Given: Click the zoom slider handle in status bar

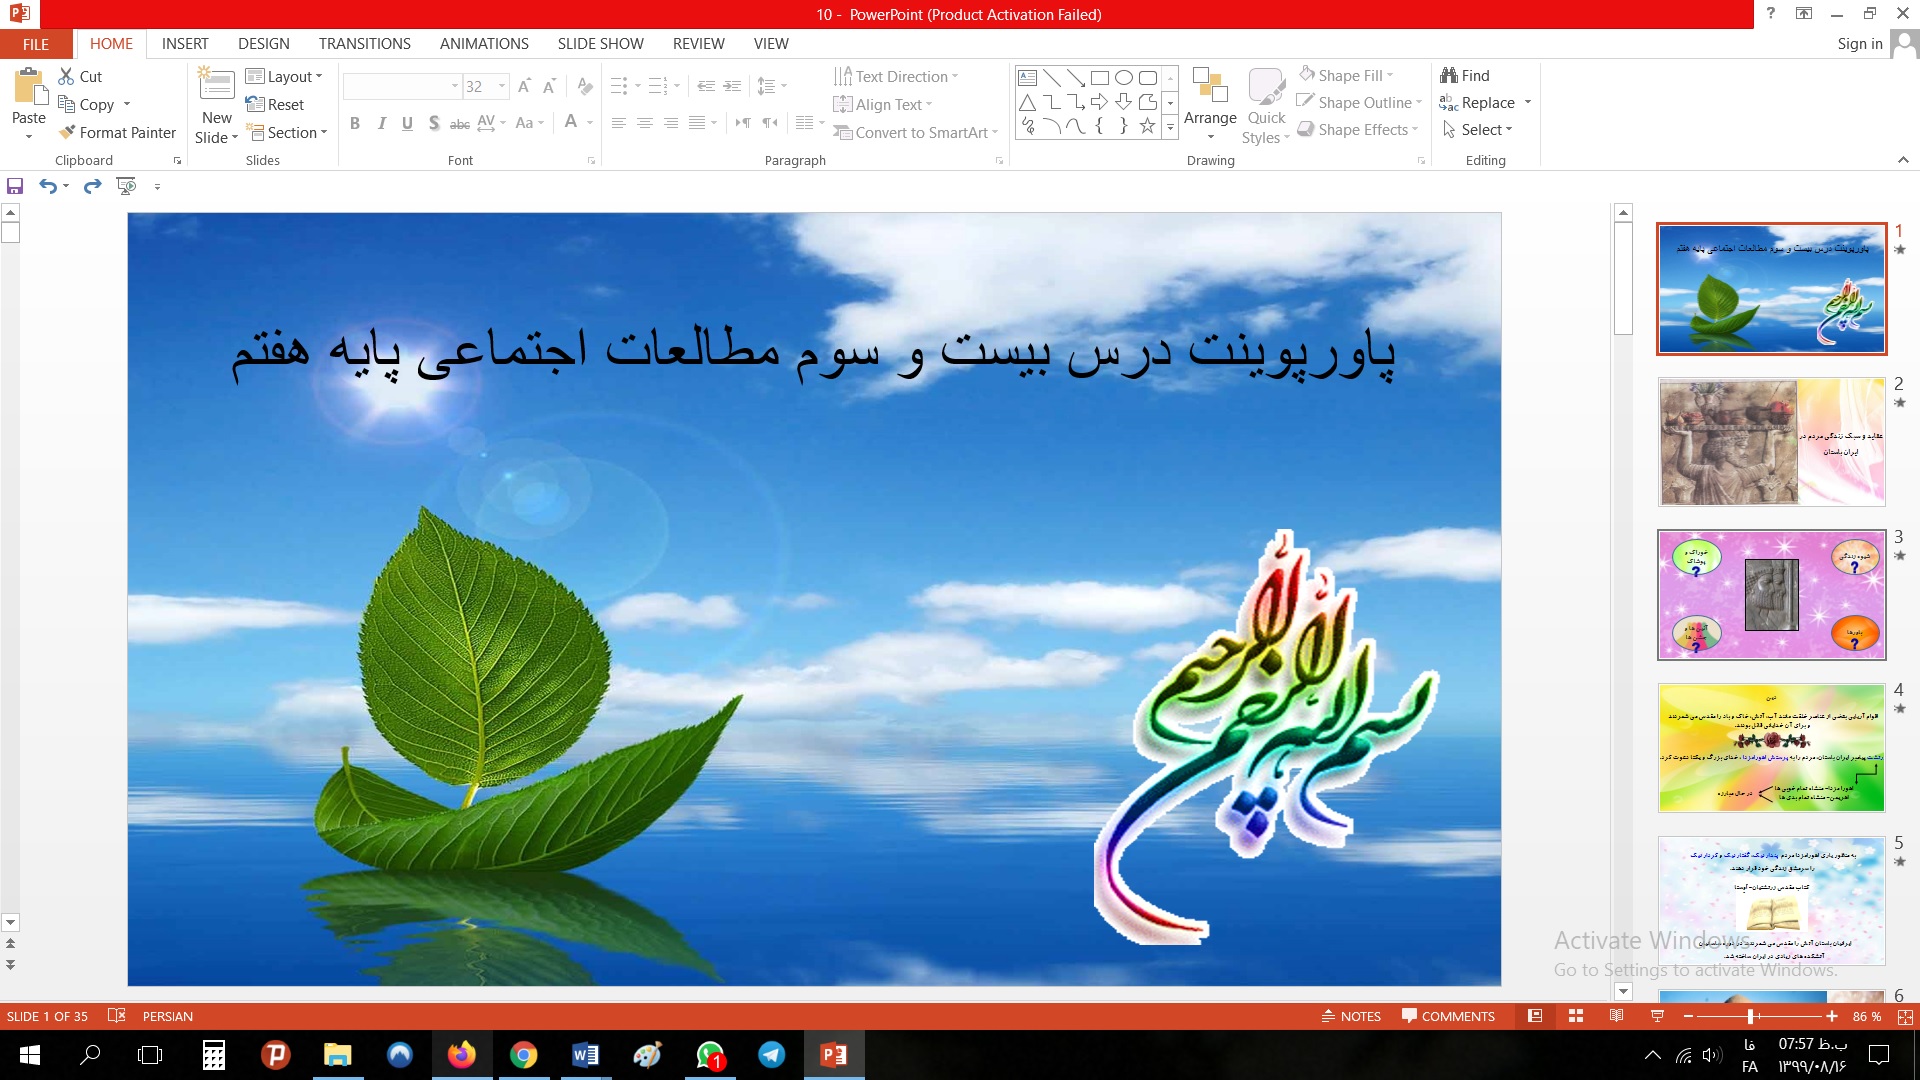Looking at the screenshot, I should [x=1750, y=1016].
